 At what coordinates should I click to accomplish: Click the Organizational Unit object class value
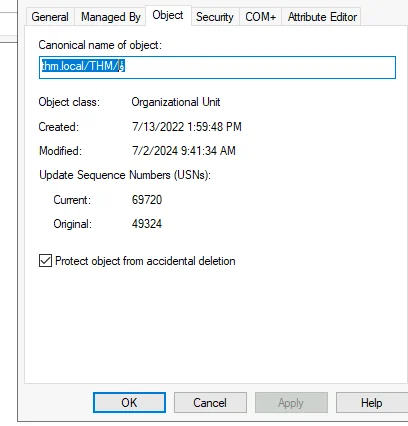tap(176, 102)
